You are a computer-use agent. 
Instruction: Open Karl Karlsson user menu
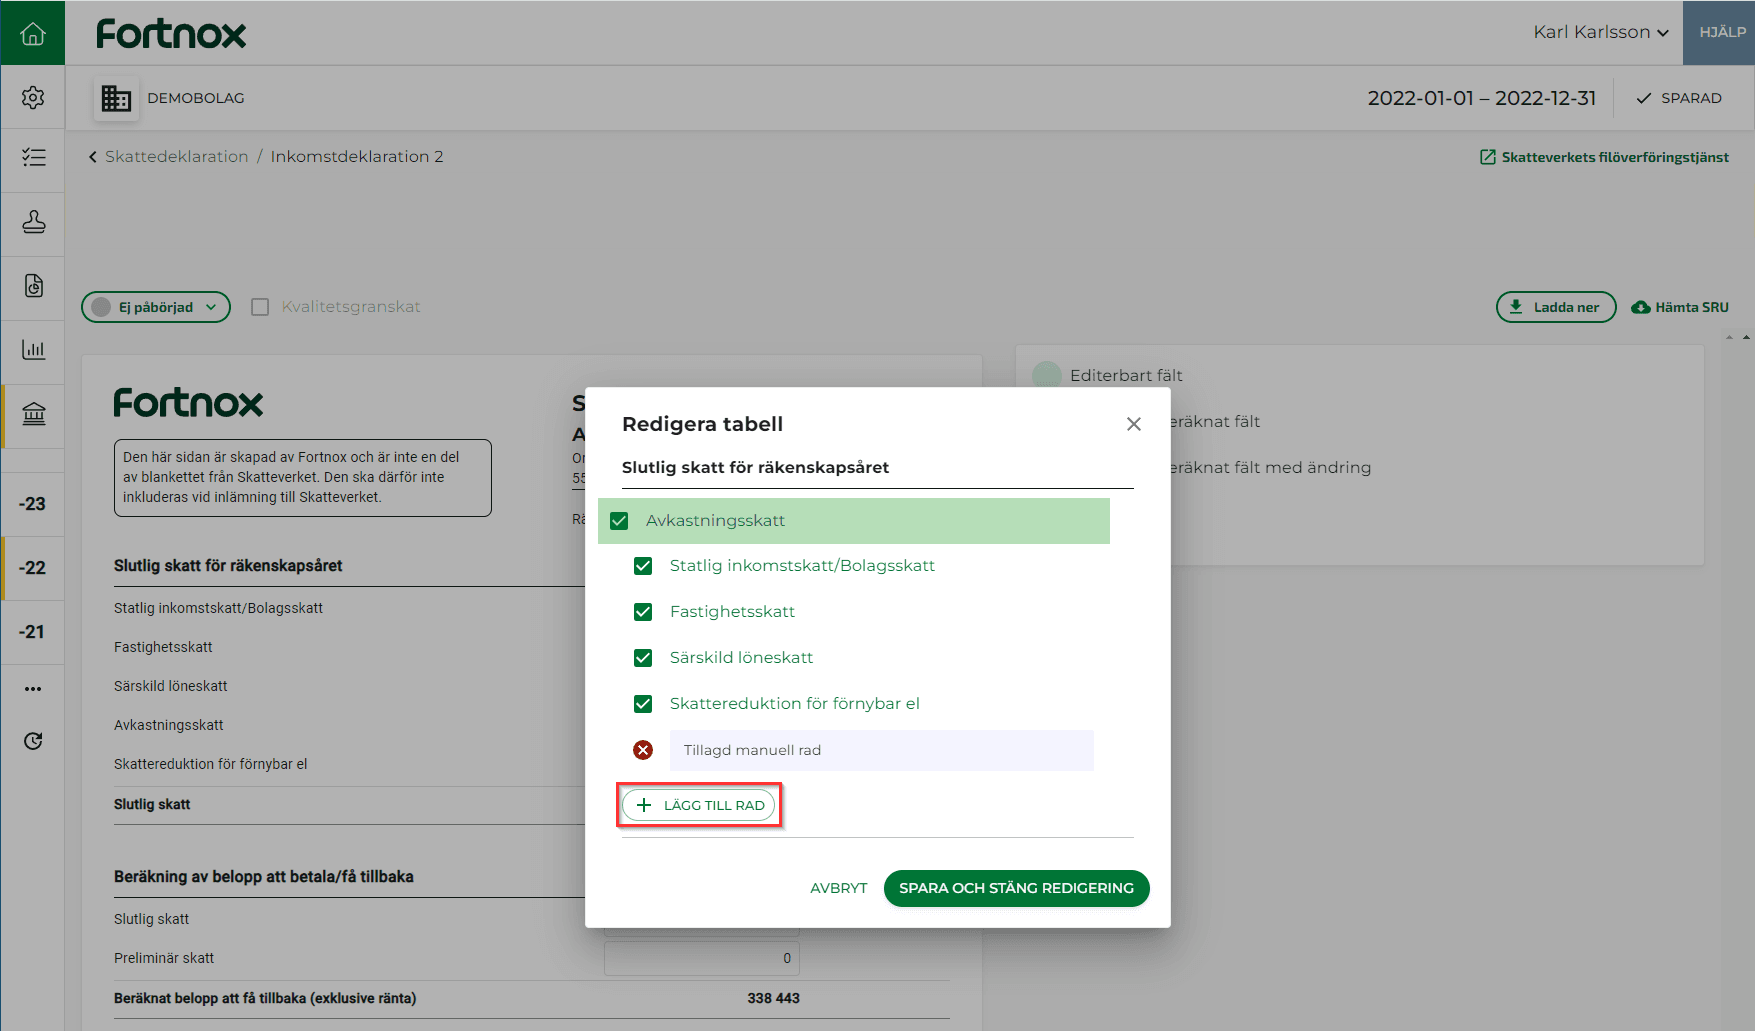[x=1601, y=32]
